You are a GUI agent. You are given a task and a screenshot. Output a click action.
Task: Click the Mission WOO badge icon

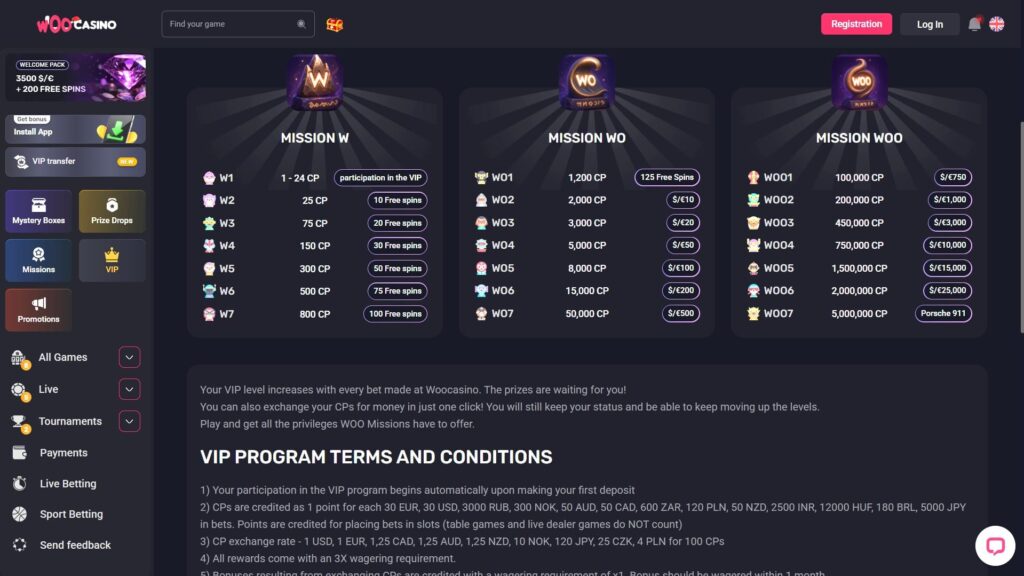pos(859,82)
